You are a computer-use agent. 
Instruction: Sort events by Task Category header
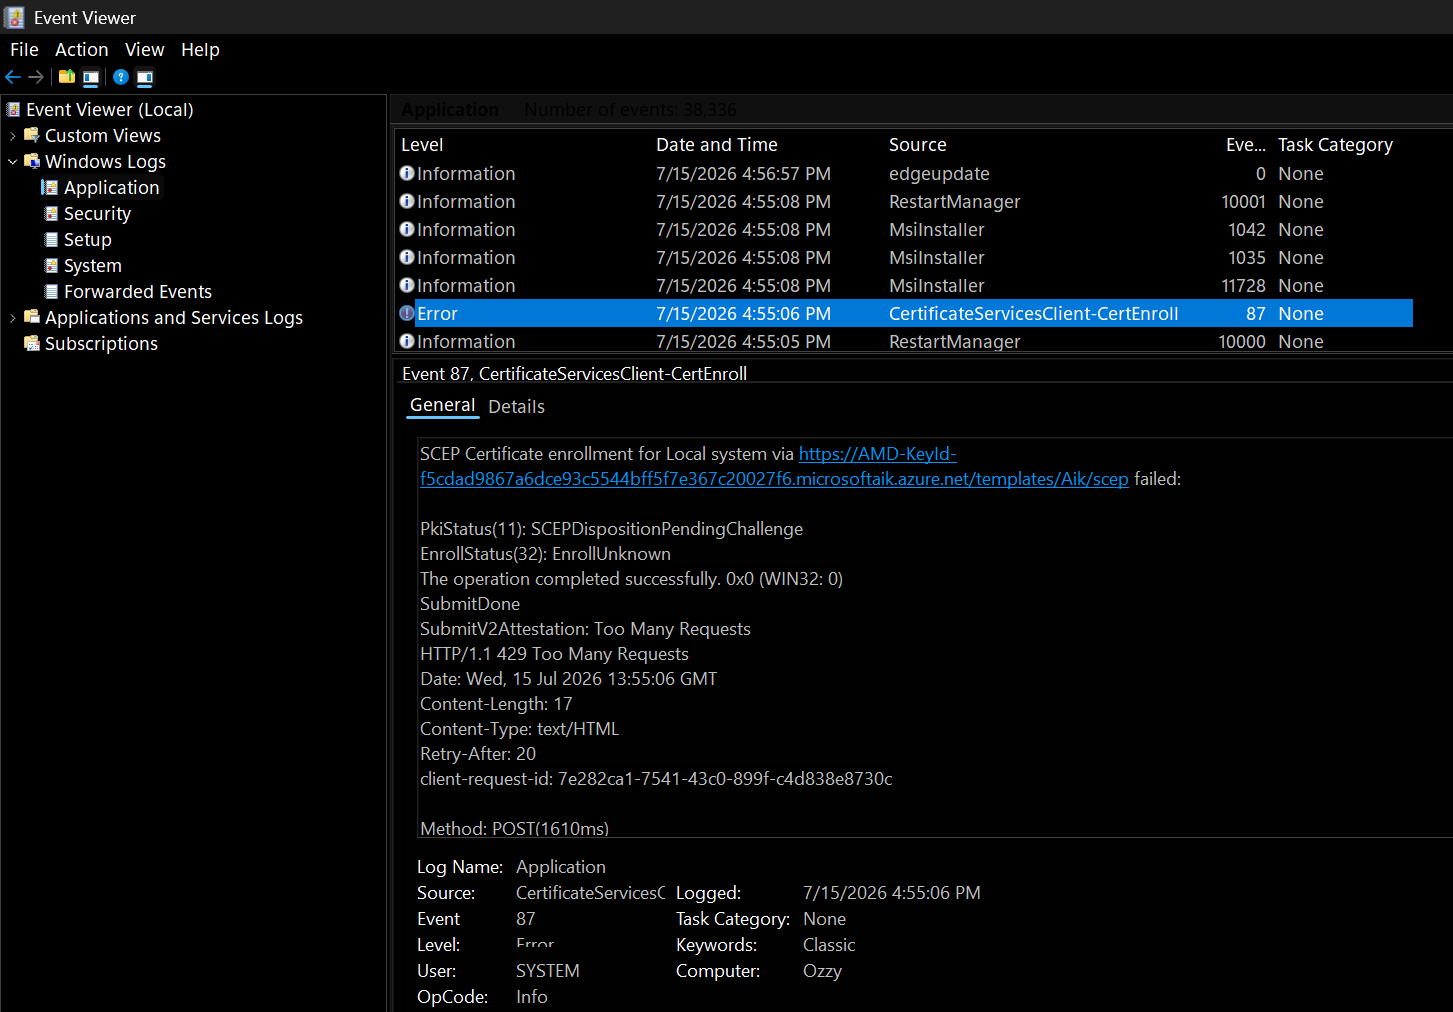click(x=1335, y=144)
